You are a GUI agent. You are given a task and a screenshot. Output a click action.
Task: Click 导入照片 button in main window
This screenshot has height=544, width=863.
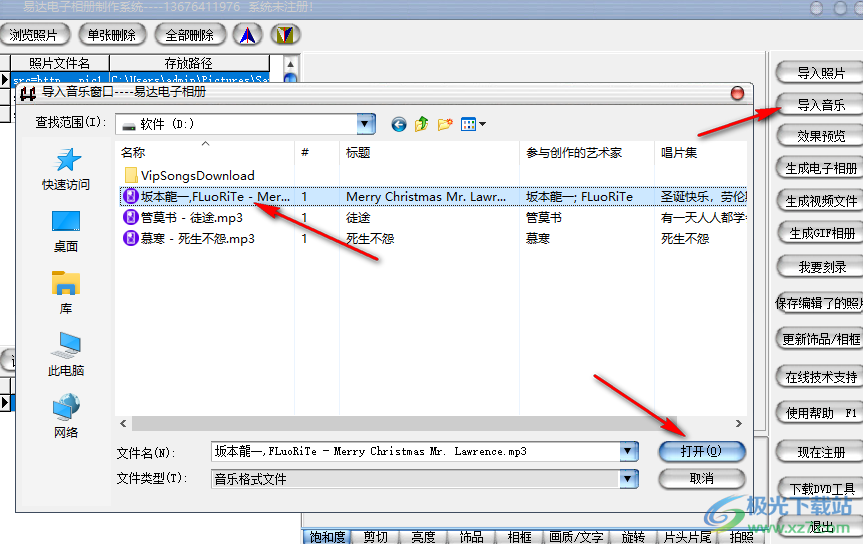(820, 73)
